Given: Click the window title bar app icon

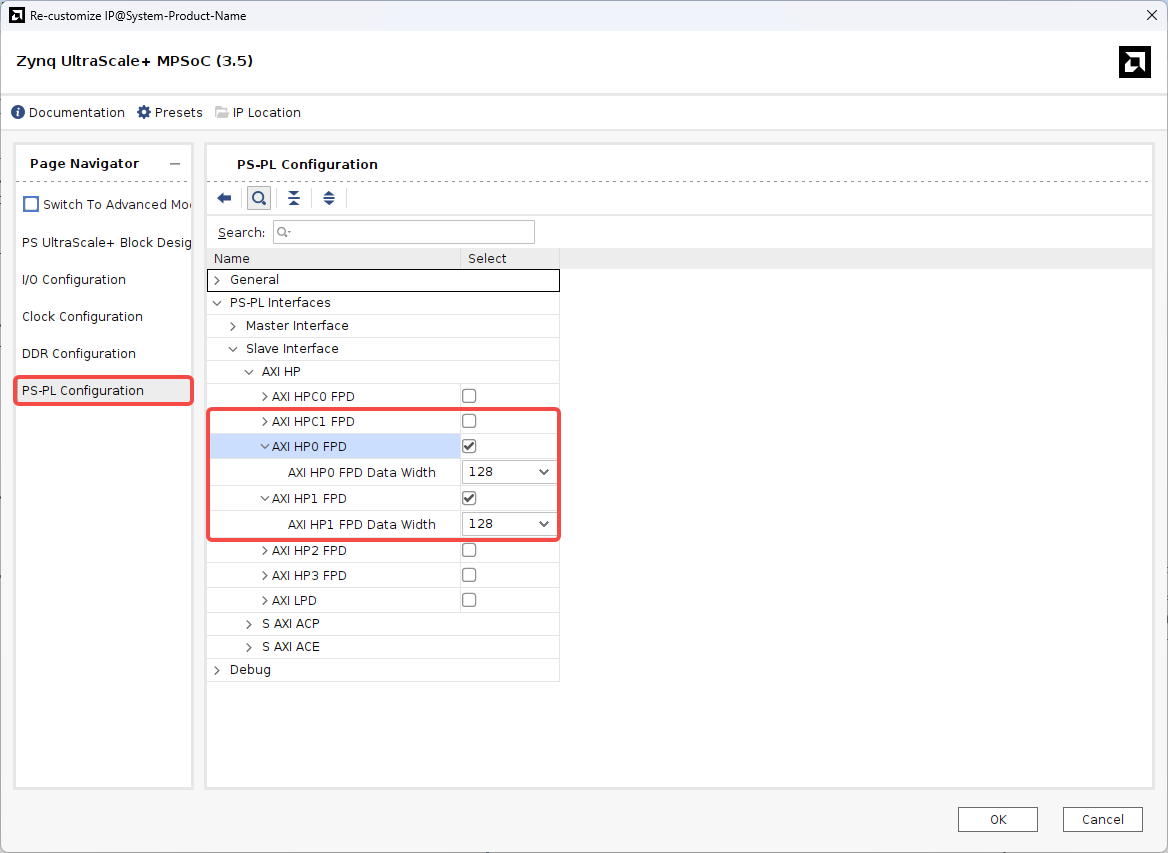Looking at the screenshot, I should coord(16,16).
